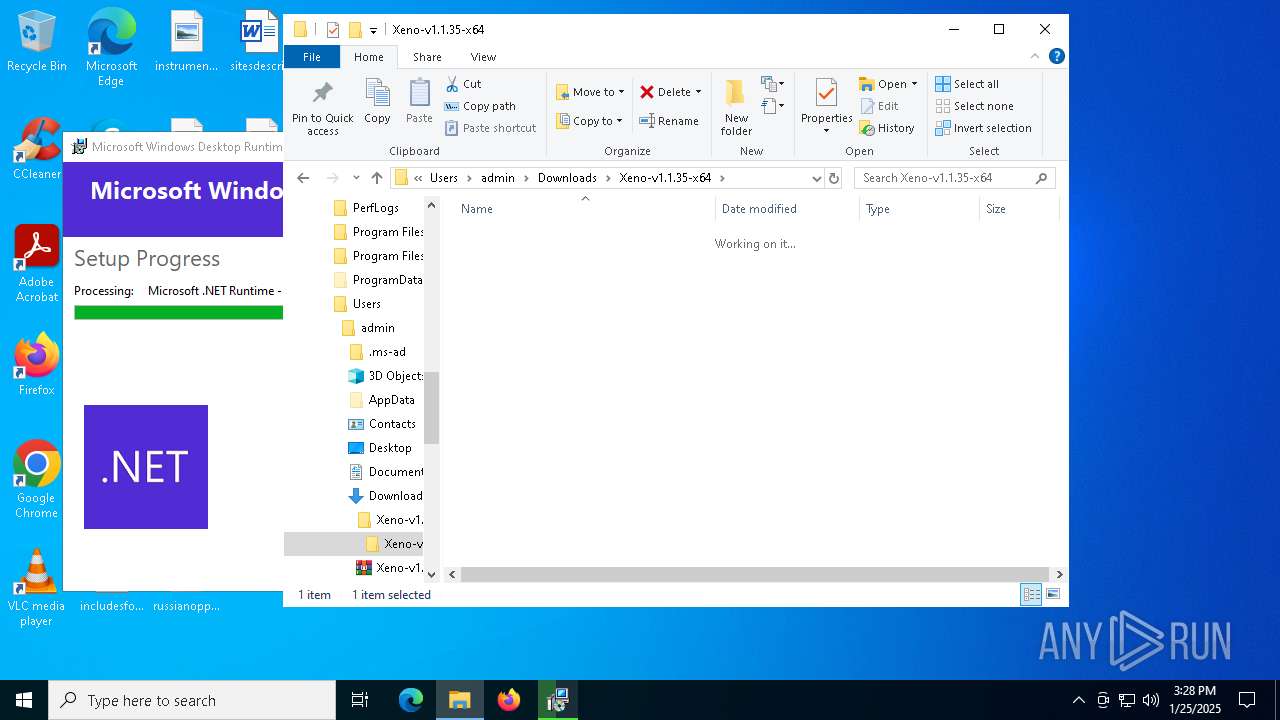Open VLC media player desktop icon
This screenshot has height=720, width=1280.
(x=36, y=587)
